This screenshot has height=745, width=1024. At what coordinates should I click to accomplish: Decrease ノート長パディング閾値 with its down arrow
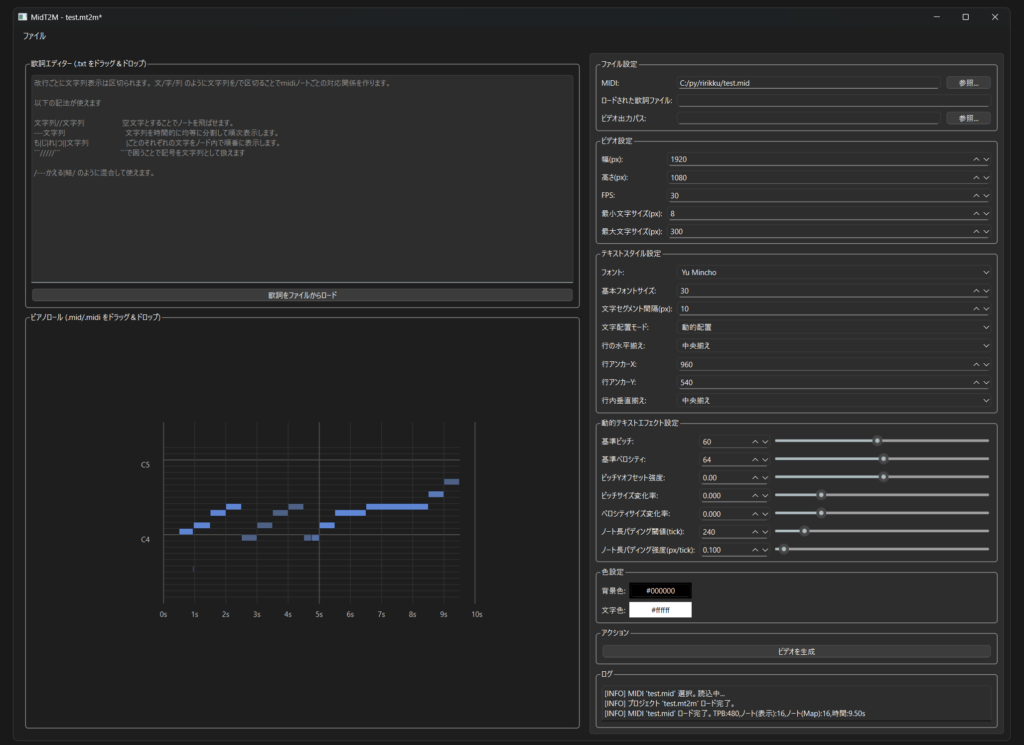tap(765, 532)
